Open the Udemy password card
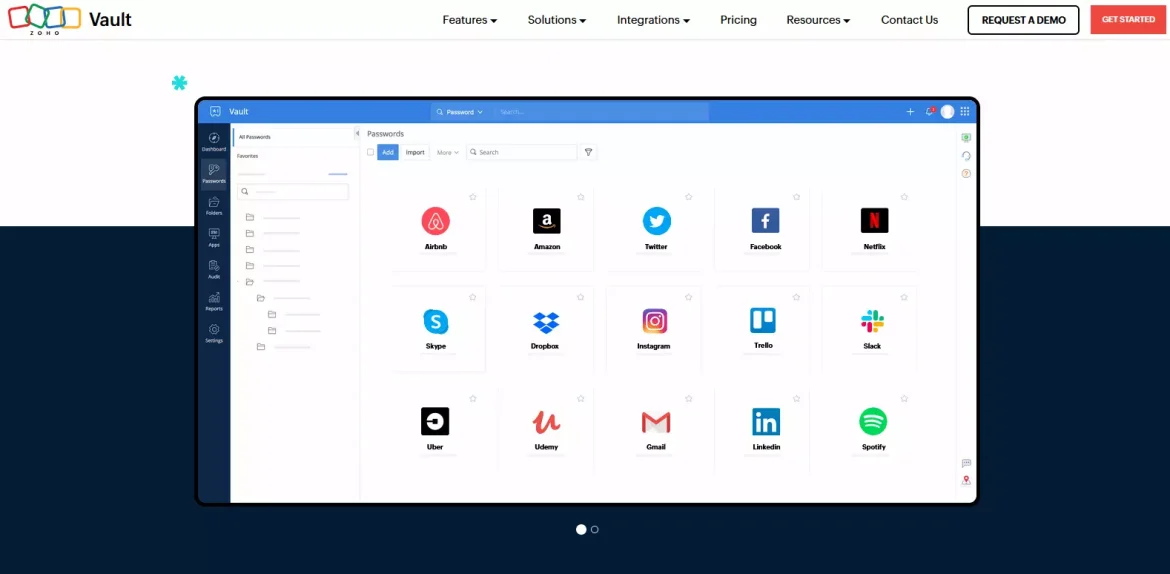The height and width of the screenshot is (574, 1170). pyautogui.click(x=546, y=430)
